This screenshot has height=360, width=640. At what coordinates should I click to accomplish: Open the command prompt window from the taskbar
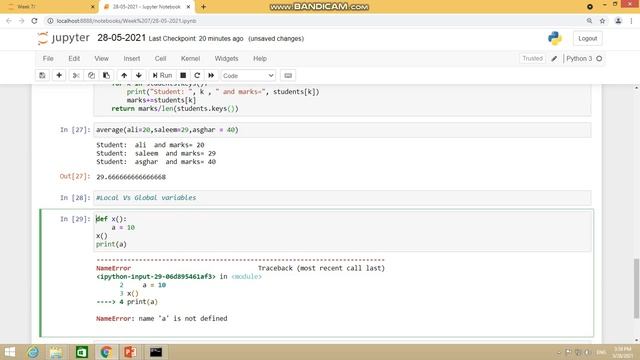click(156, 352)
